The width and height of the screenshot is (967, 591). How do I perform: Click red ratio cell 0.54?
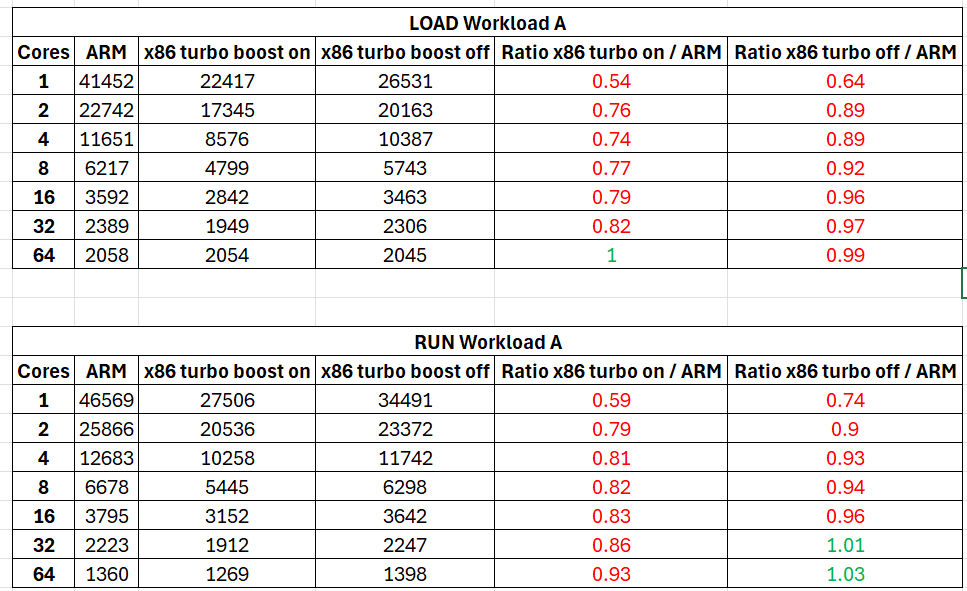point(611,81)
